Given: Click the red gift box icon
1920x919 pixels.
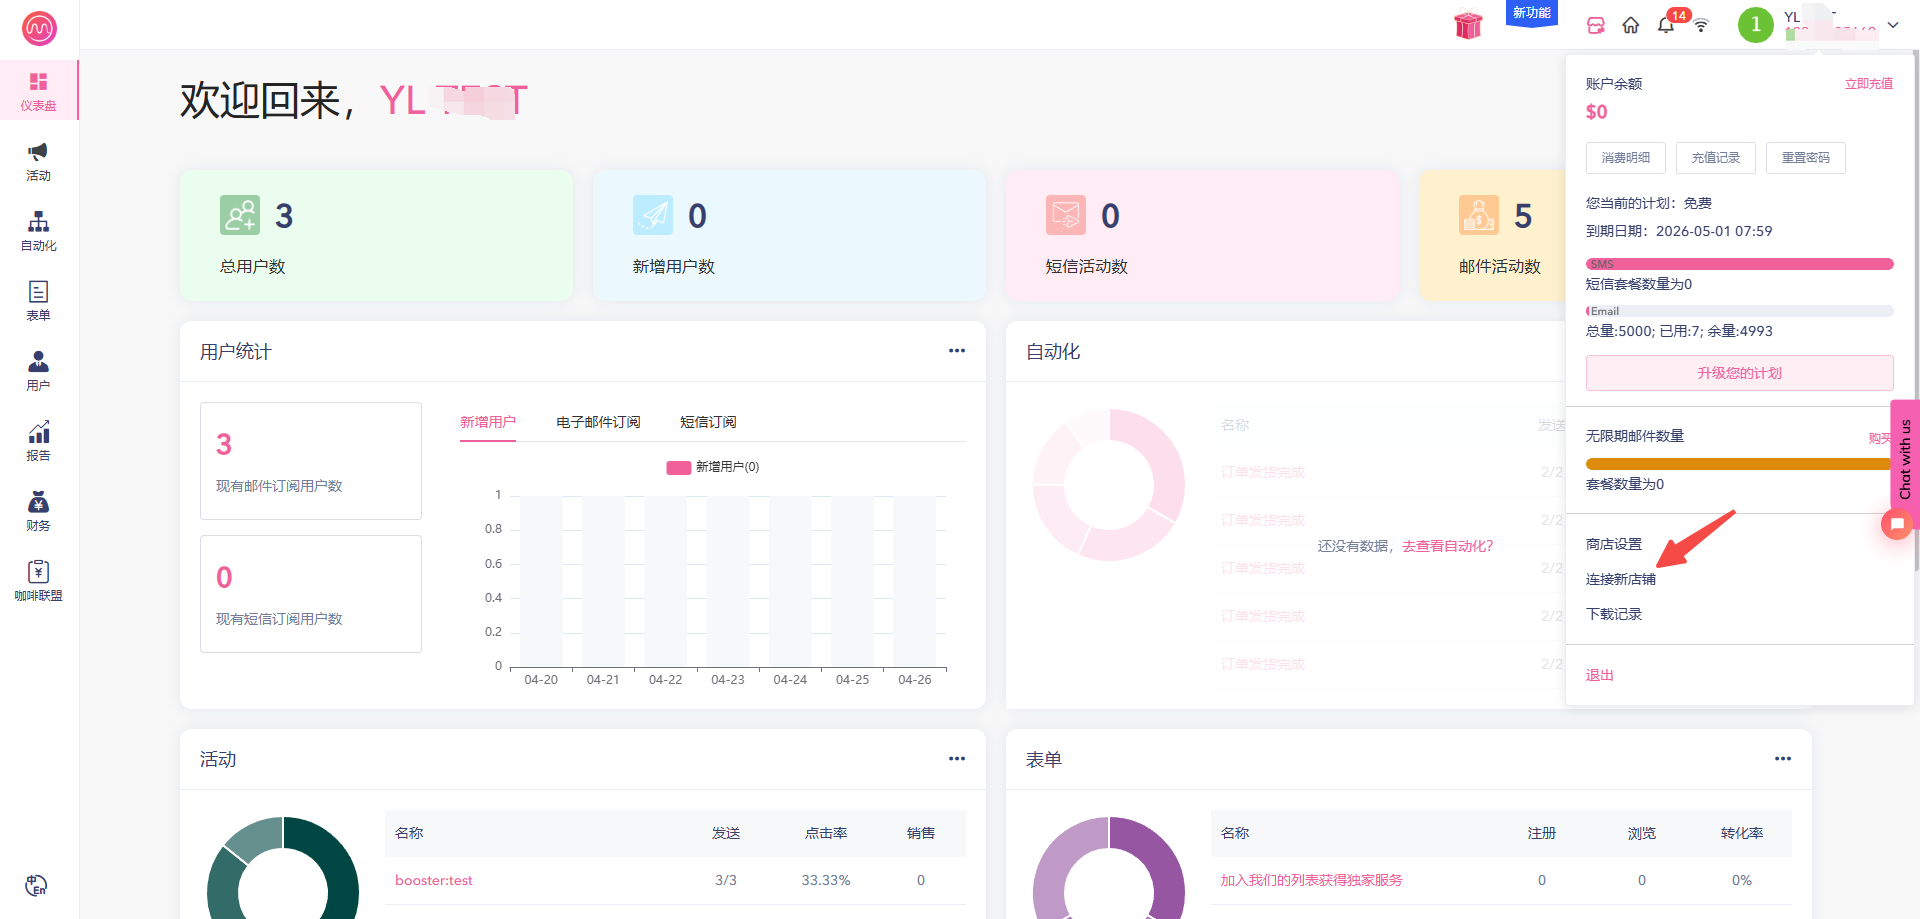Looking at the screenshot, I should [x=1468, y=25].
